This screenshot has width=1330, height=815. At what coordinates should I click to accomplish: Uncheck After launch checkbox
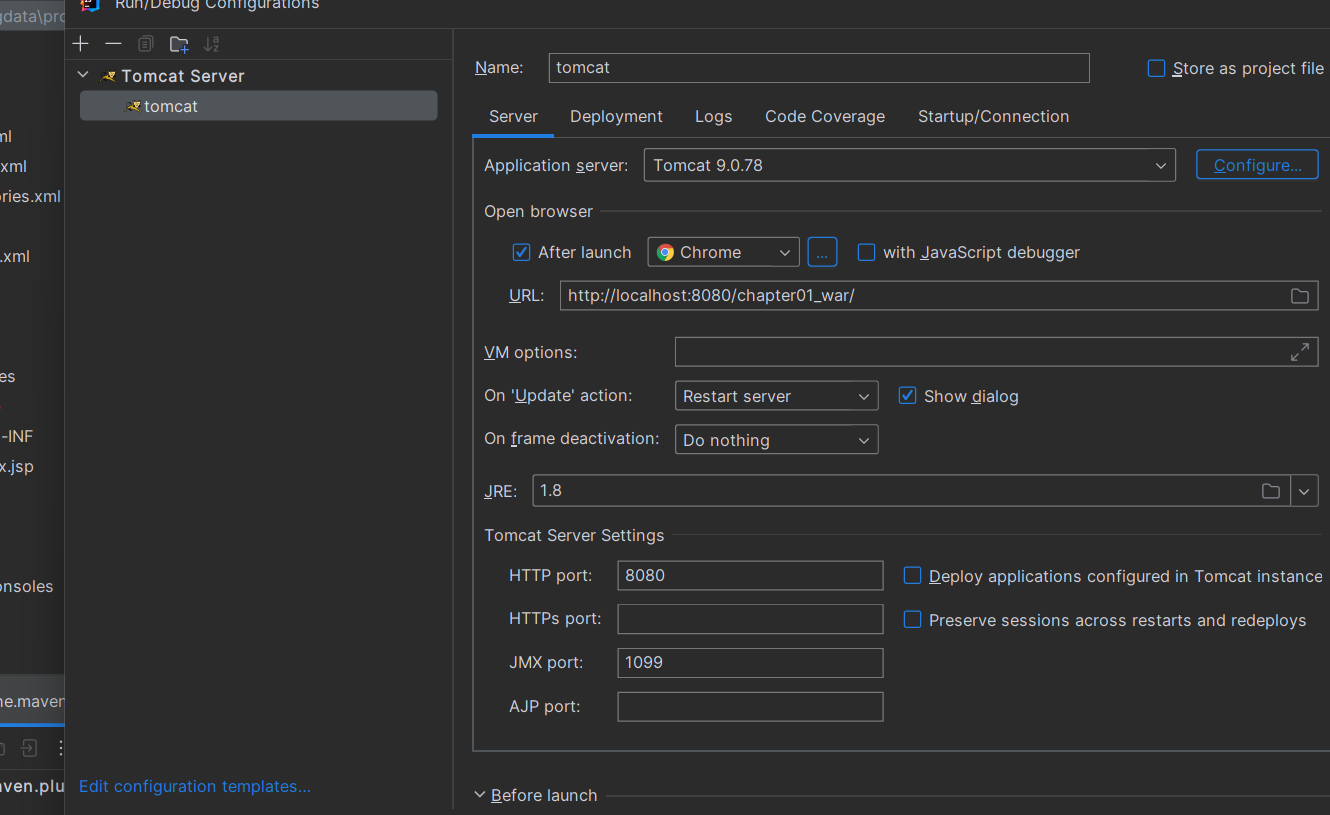(x=521, y=253)
